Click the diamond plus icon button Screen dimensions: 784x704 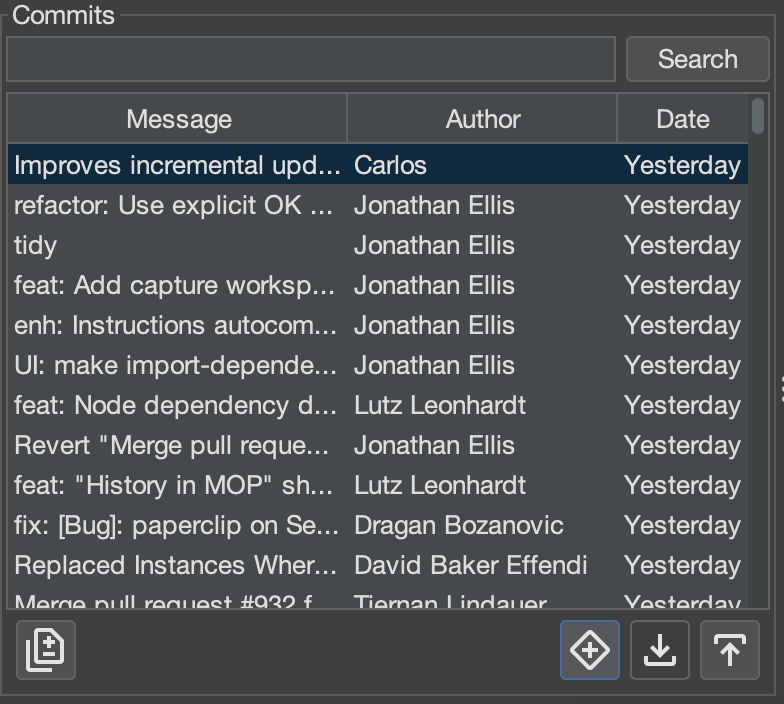pos(590,650)
